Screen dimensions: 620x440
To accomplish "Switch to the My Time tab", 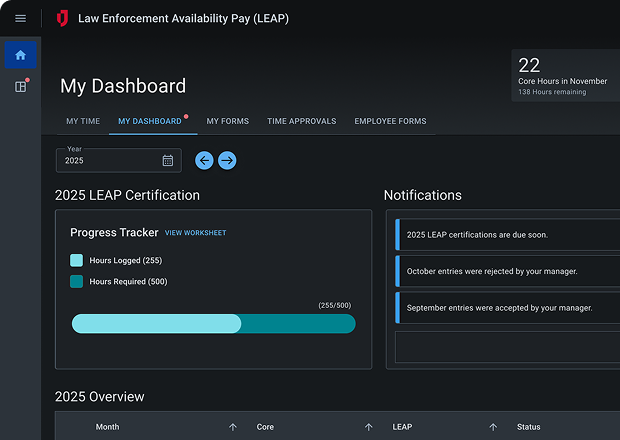I will tap(83, 121).
